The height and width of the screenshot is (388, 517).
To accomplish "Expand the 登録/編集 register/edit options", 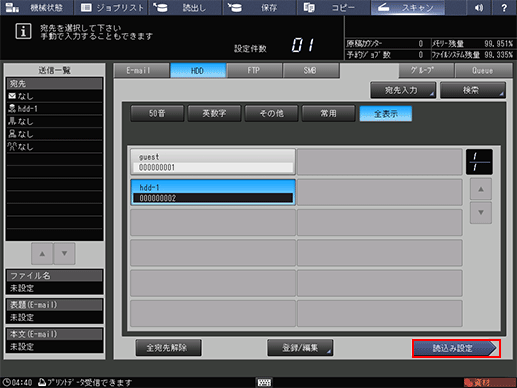I will click(x=300, y=348).
